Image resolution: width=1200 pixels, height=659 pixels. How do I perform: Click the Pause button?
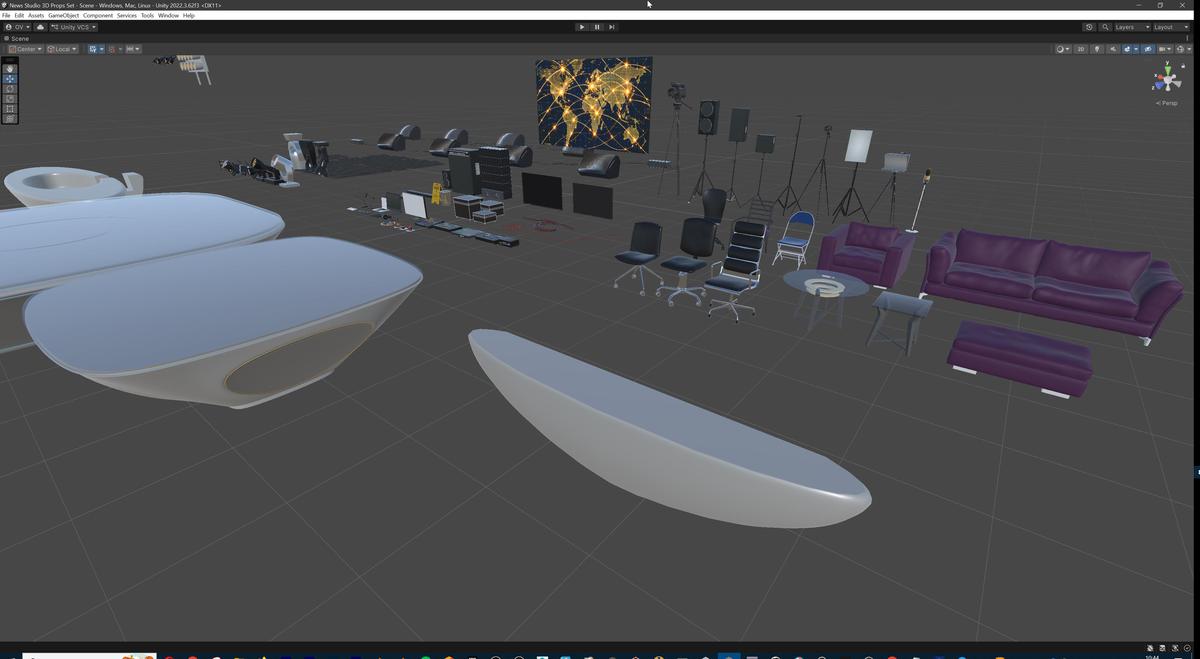pyautogui.click(x=597, y=27)
